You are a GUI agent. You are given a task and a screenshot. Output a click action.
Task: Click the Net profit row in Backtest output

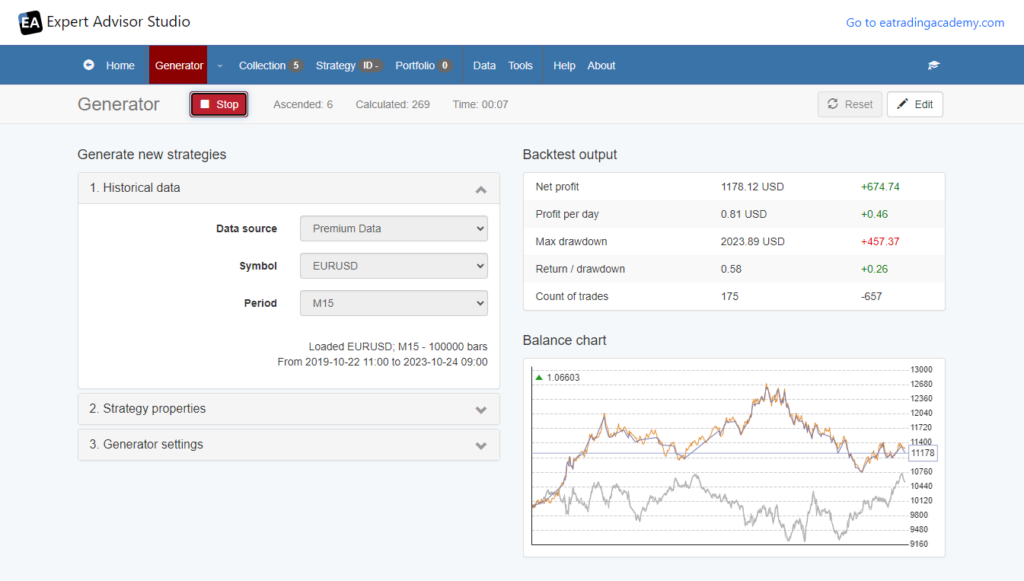[x=733, y=186]
